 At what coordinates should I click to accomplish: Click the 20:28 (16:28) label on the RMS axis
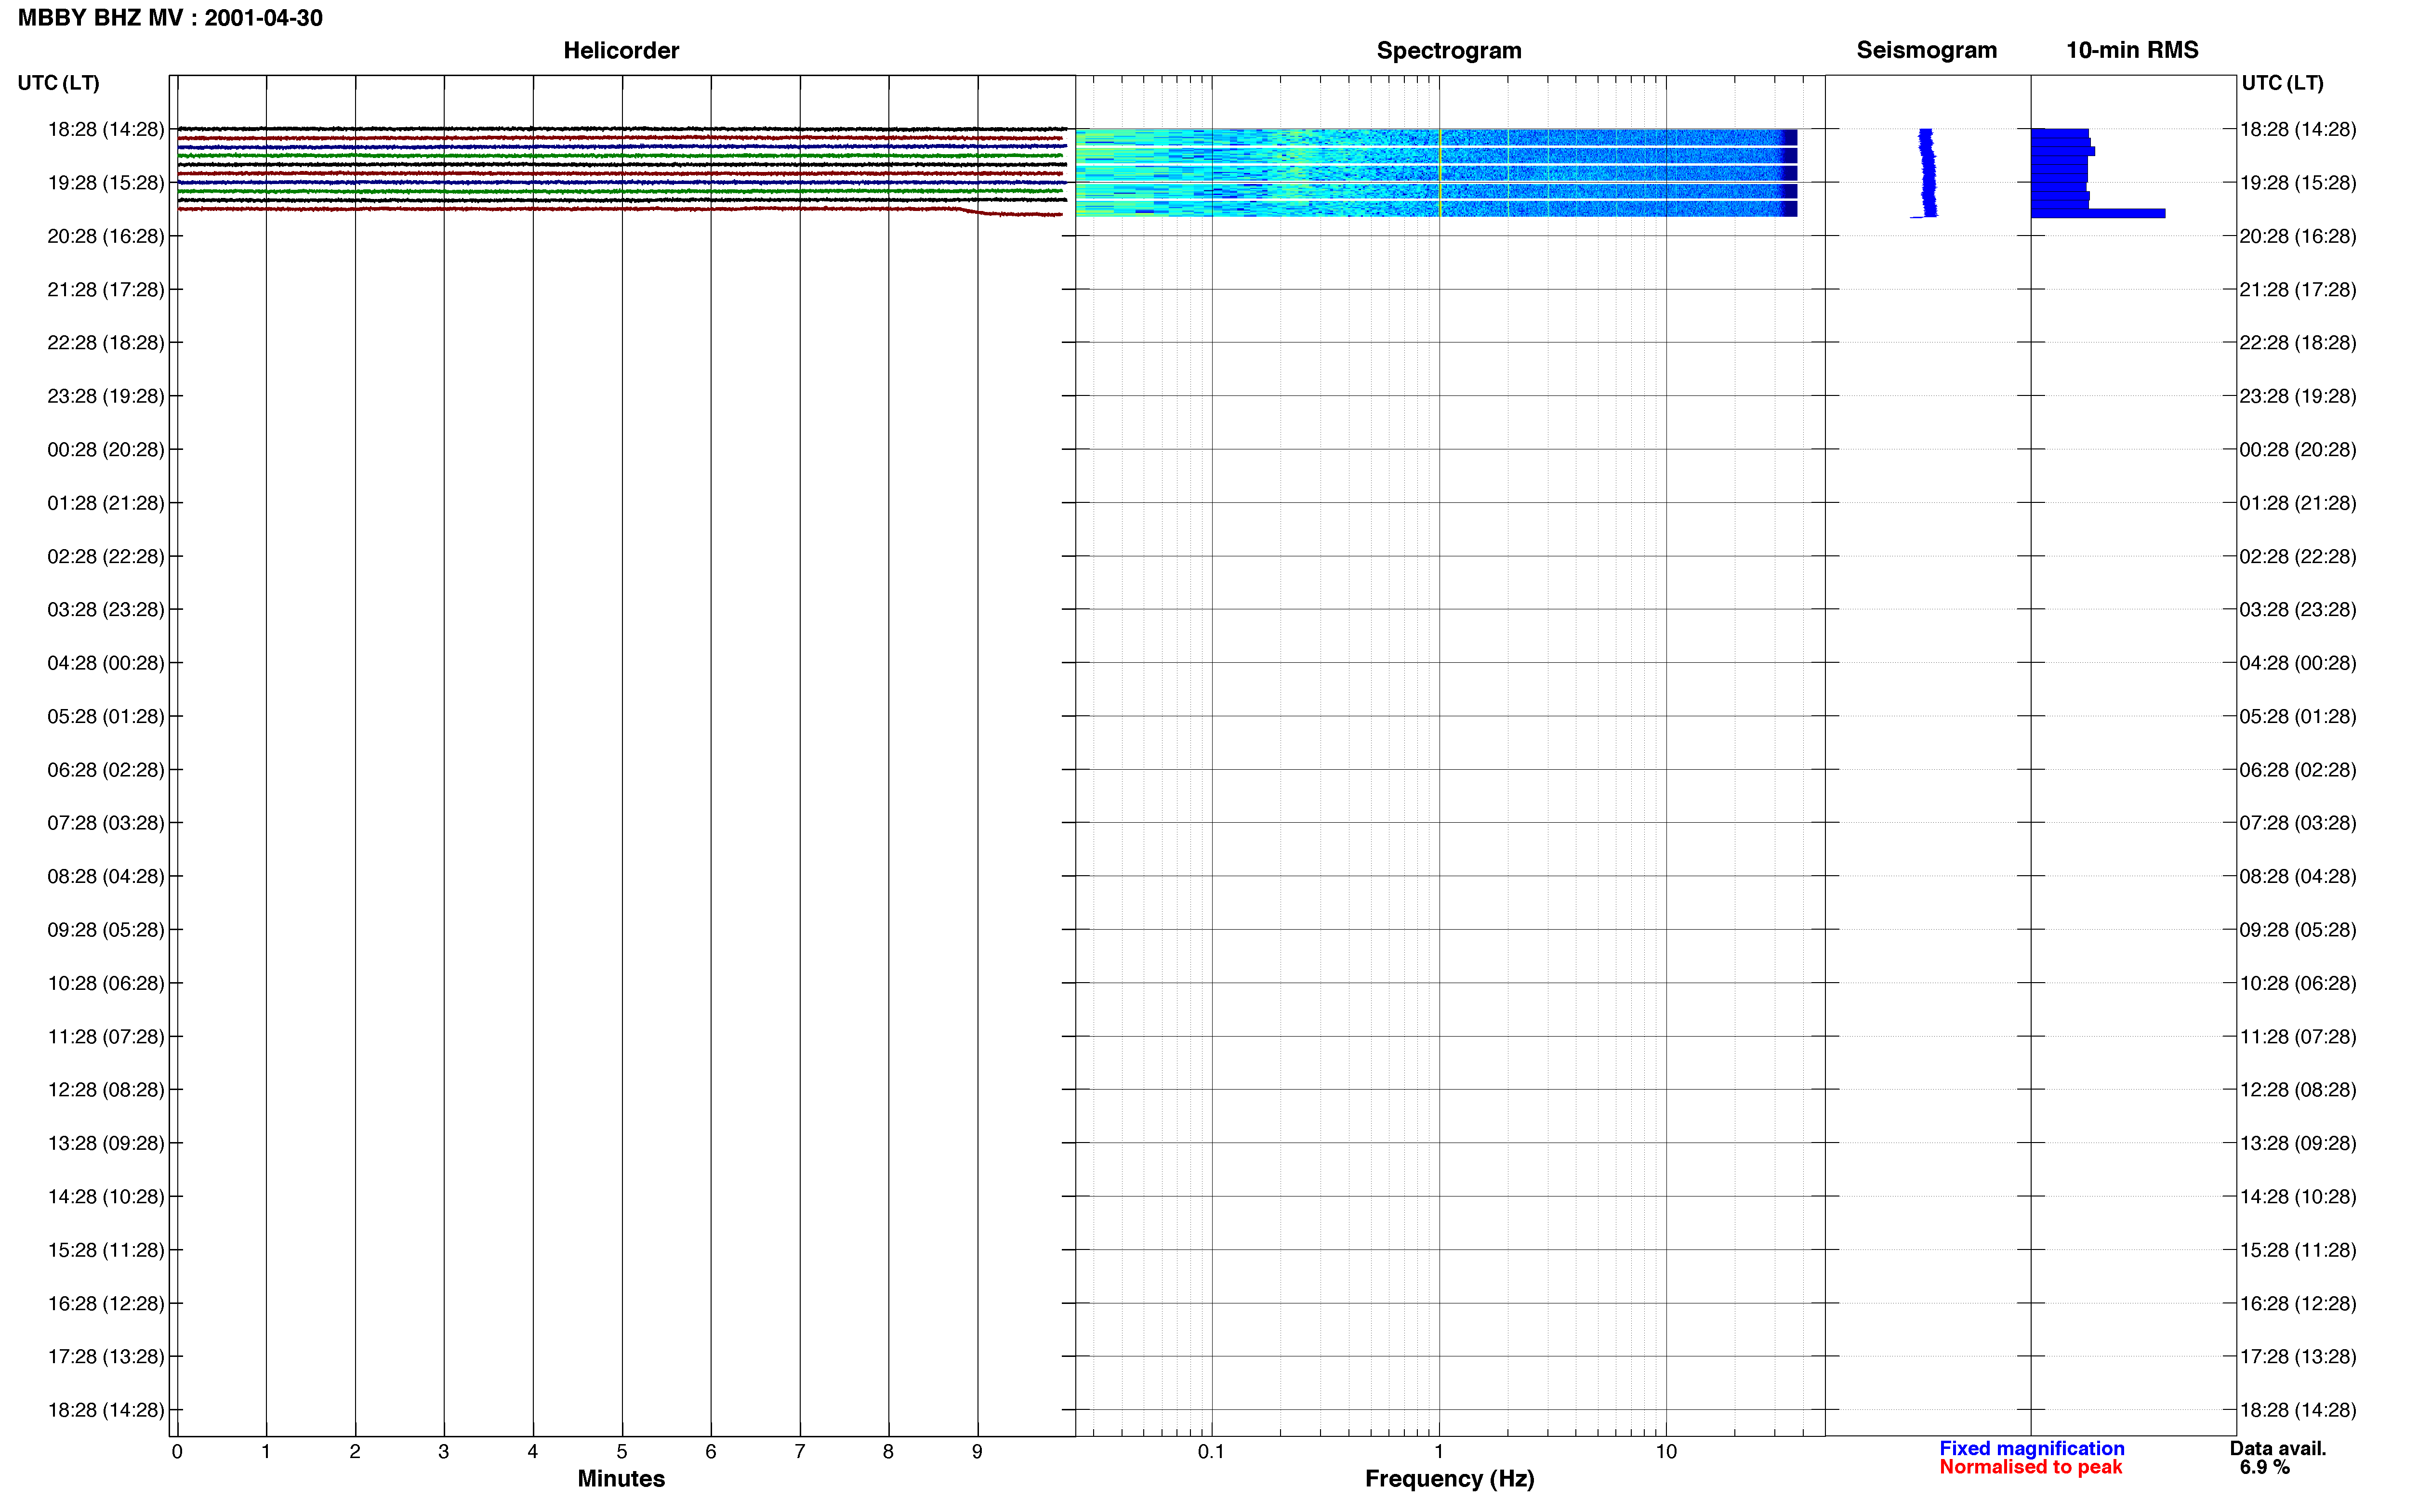(2298, 236)
